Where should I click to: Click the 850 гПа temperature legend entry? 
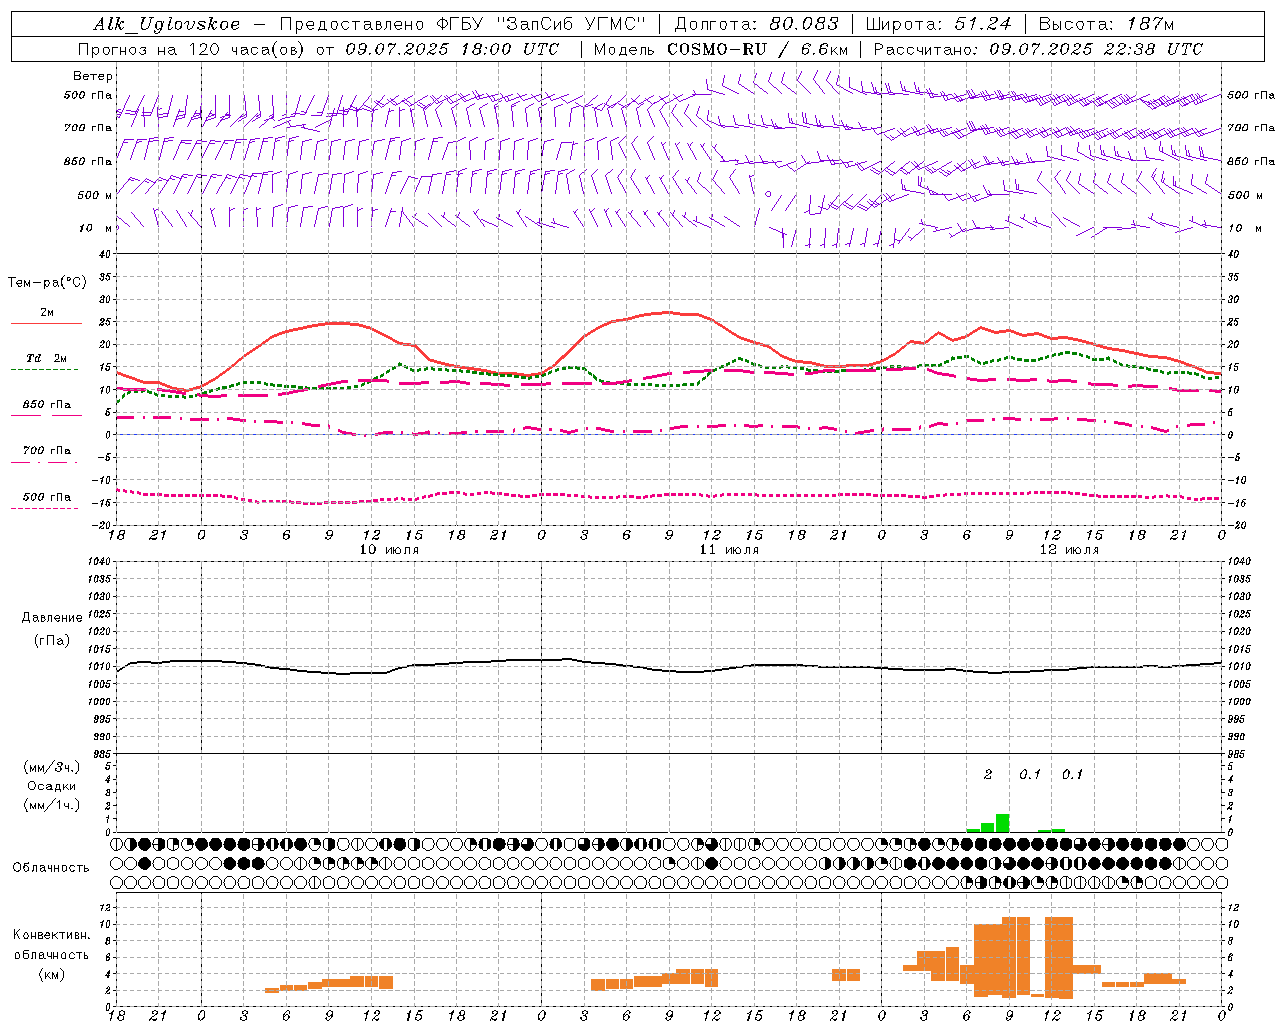click(47, 405)
